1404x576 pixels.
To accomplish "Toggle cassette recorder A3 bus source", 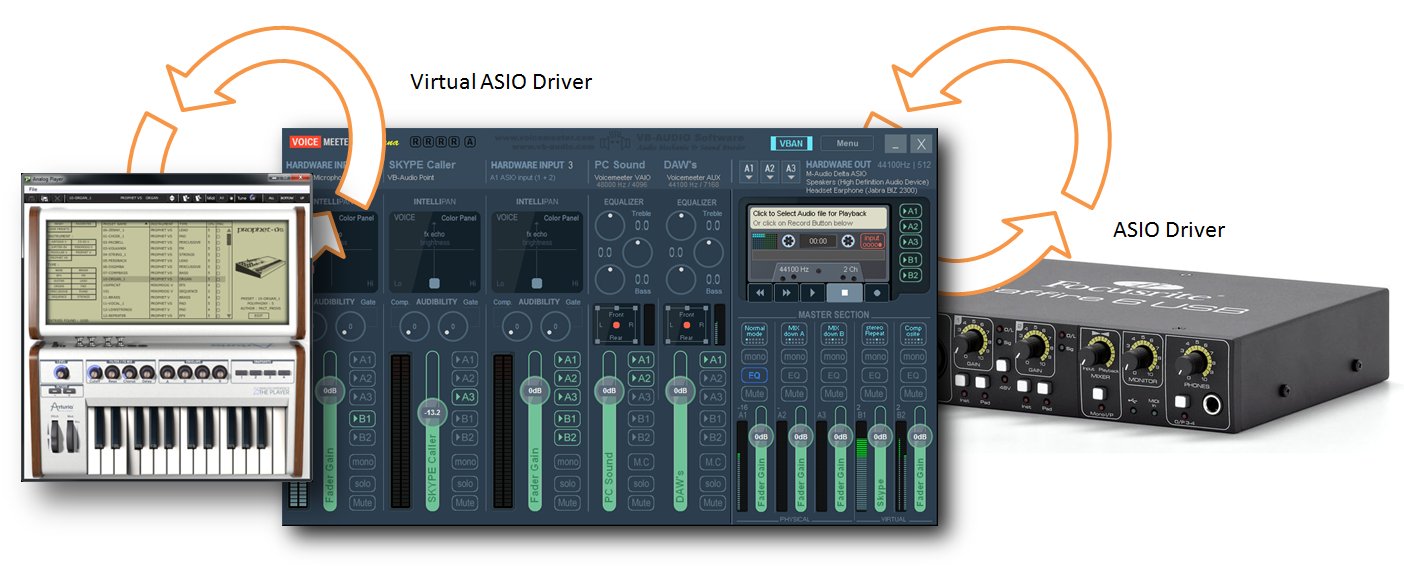I will 910,241.
